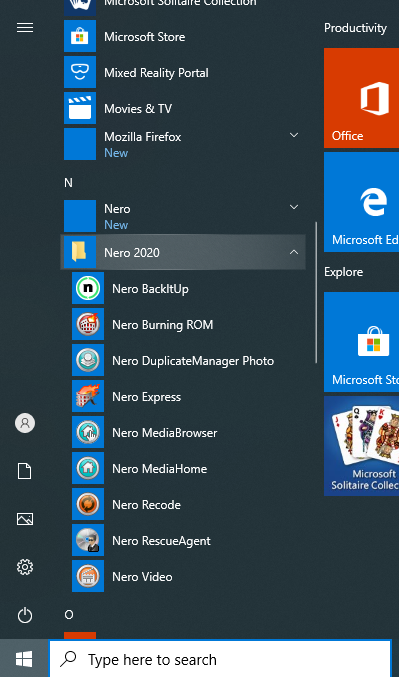Click the Power icon
This screenshot has width=399, height=677.
pyautogui.click(x=25, y=615)
